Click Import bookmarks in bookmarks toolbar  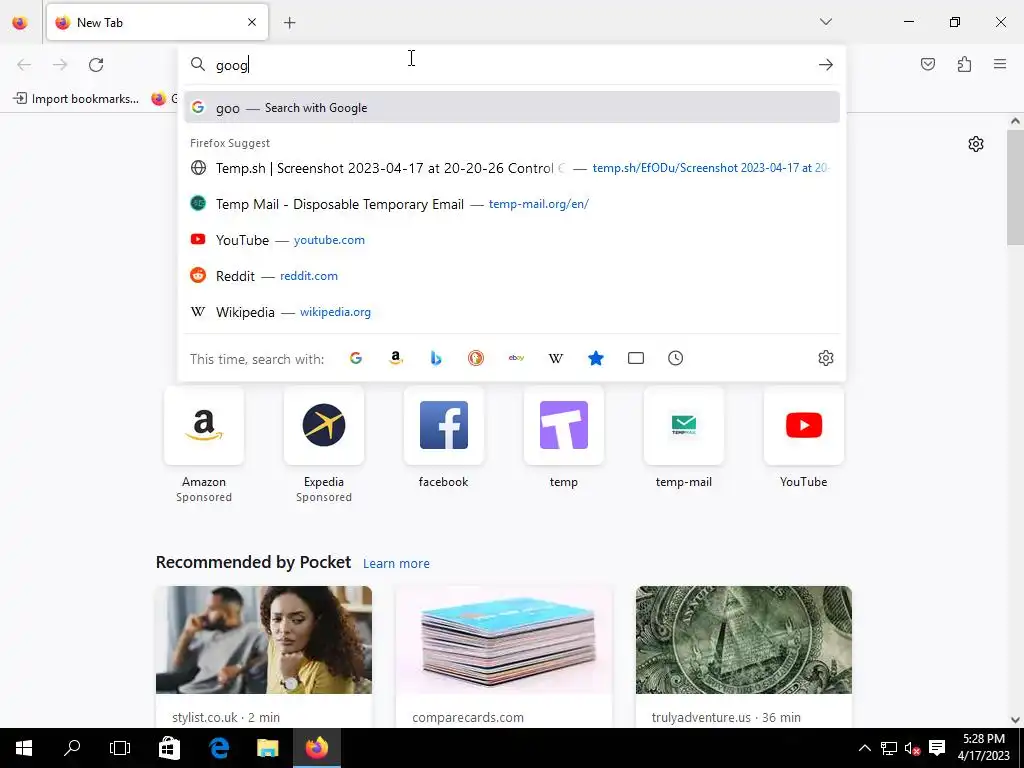coord(76,99)
